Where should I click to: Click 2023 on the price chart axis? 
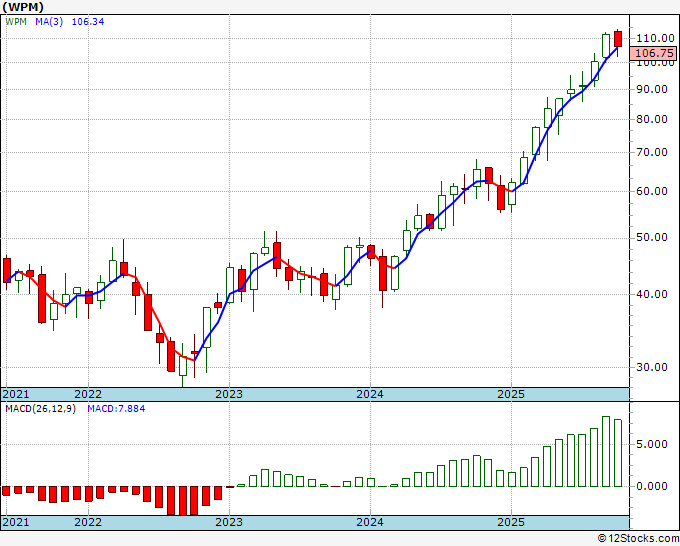[229, 394]
